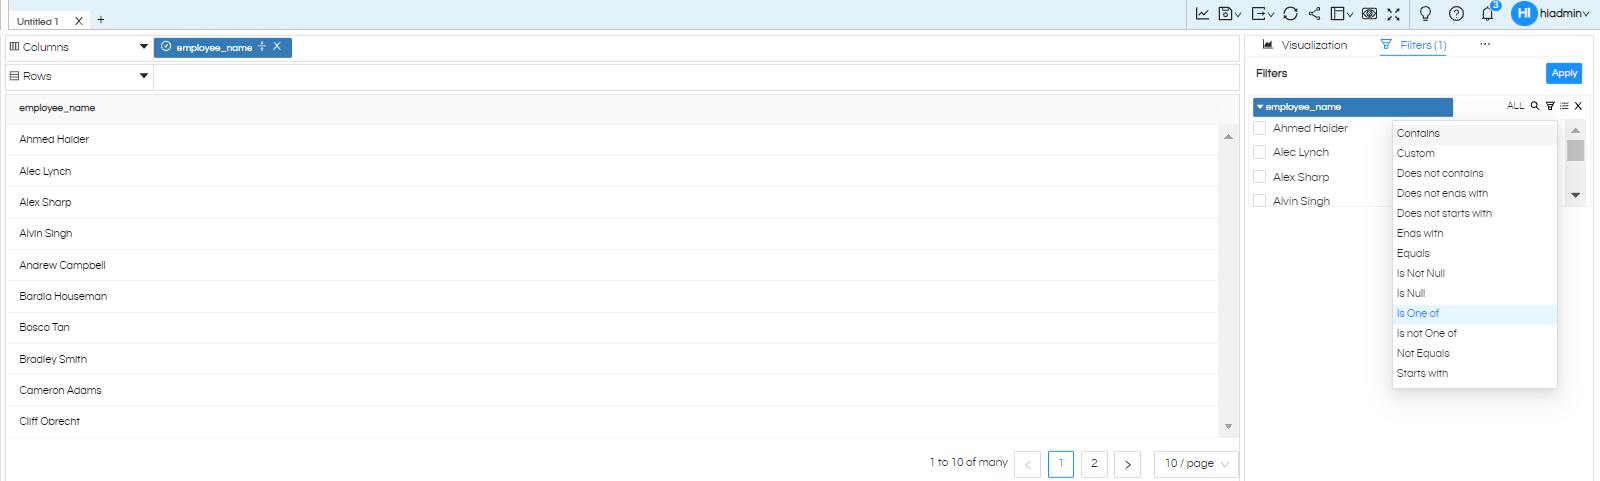Go to page 2 of results
1600x481 pixels.
1094,464
